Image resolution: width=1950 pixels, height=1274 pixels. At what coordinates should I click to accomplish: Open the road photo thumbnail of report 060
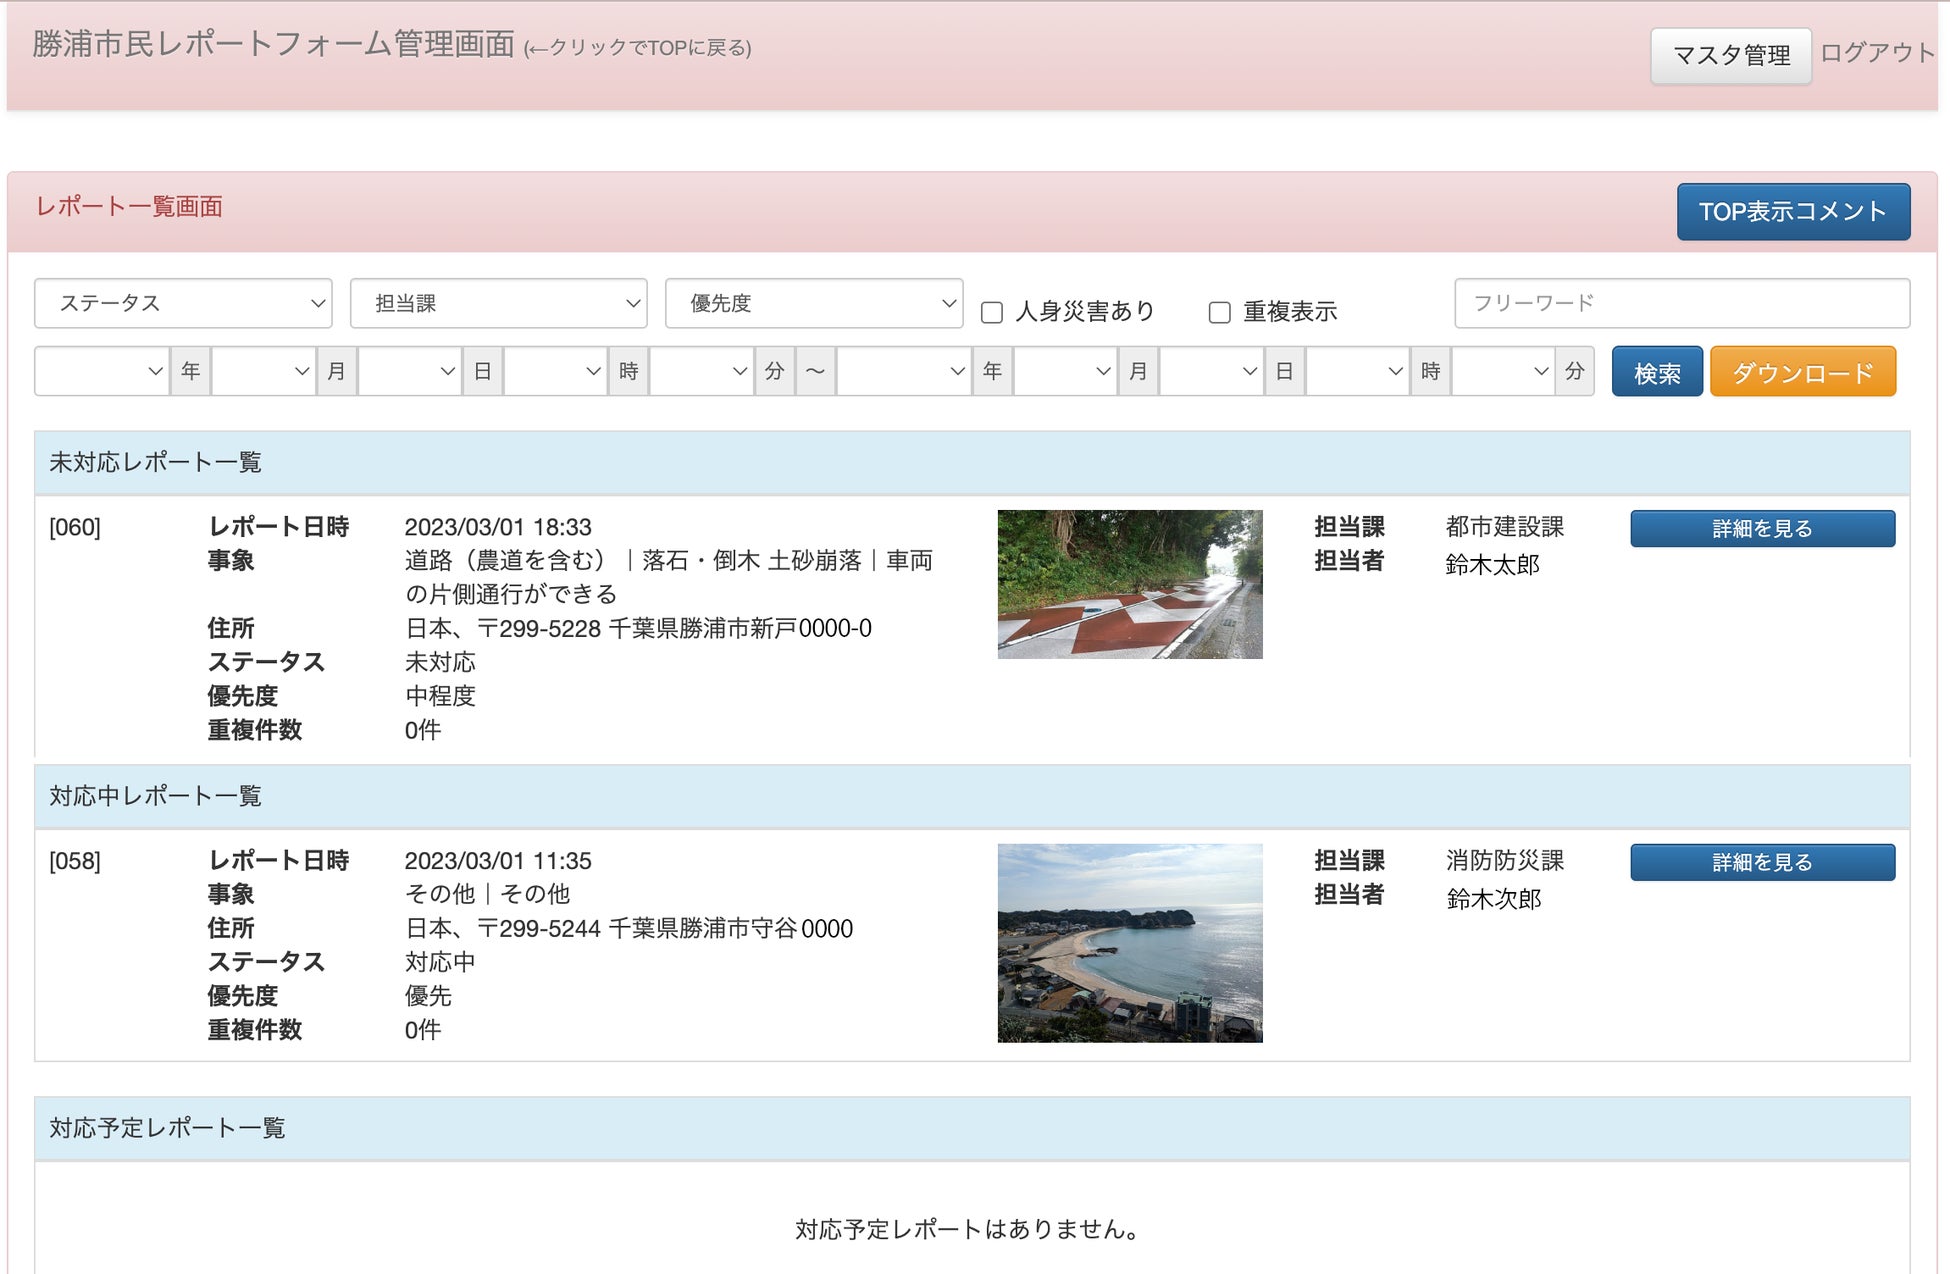[1129, 584]
